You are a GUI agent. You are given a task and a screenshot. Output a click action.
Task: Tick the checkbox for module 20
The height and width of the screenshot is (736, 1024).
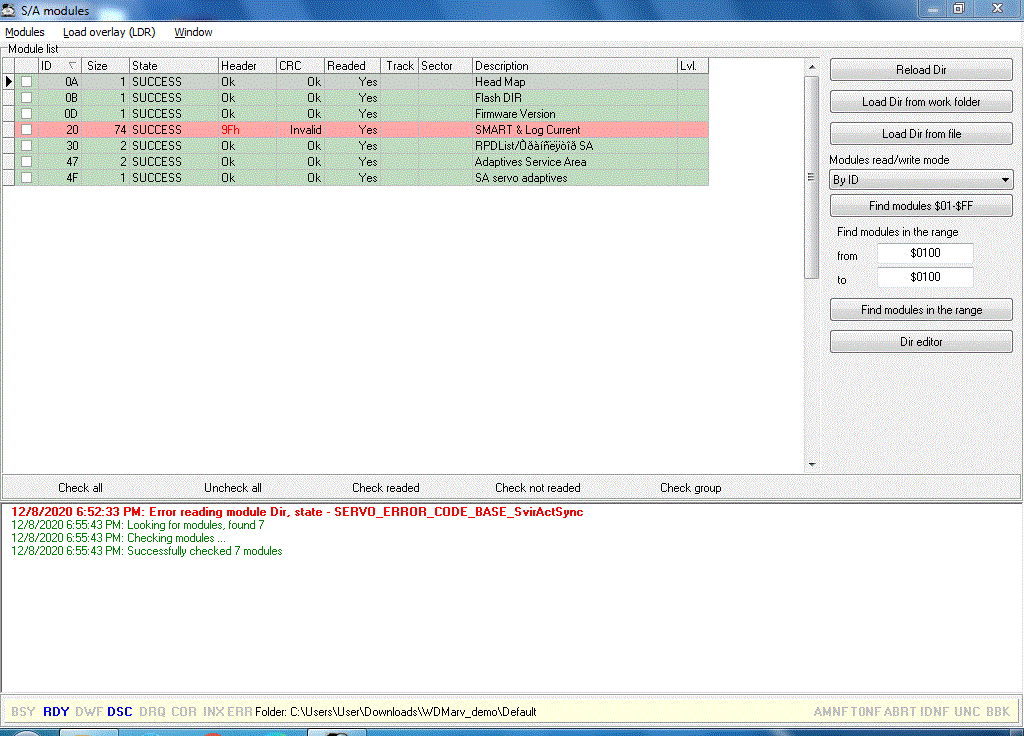pos(27,129)
